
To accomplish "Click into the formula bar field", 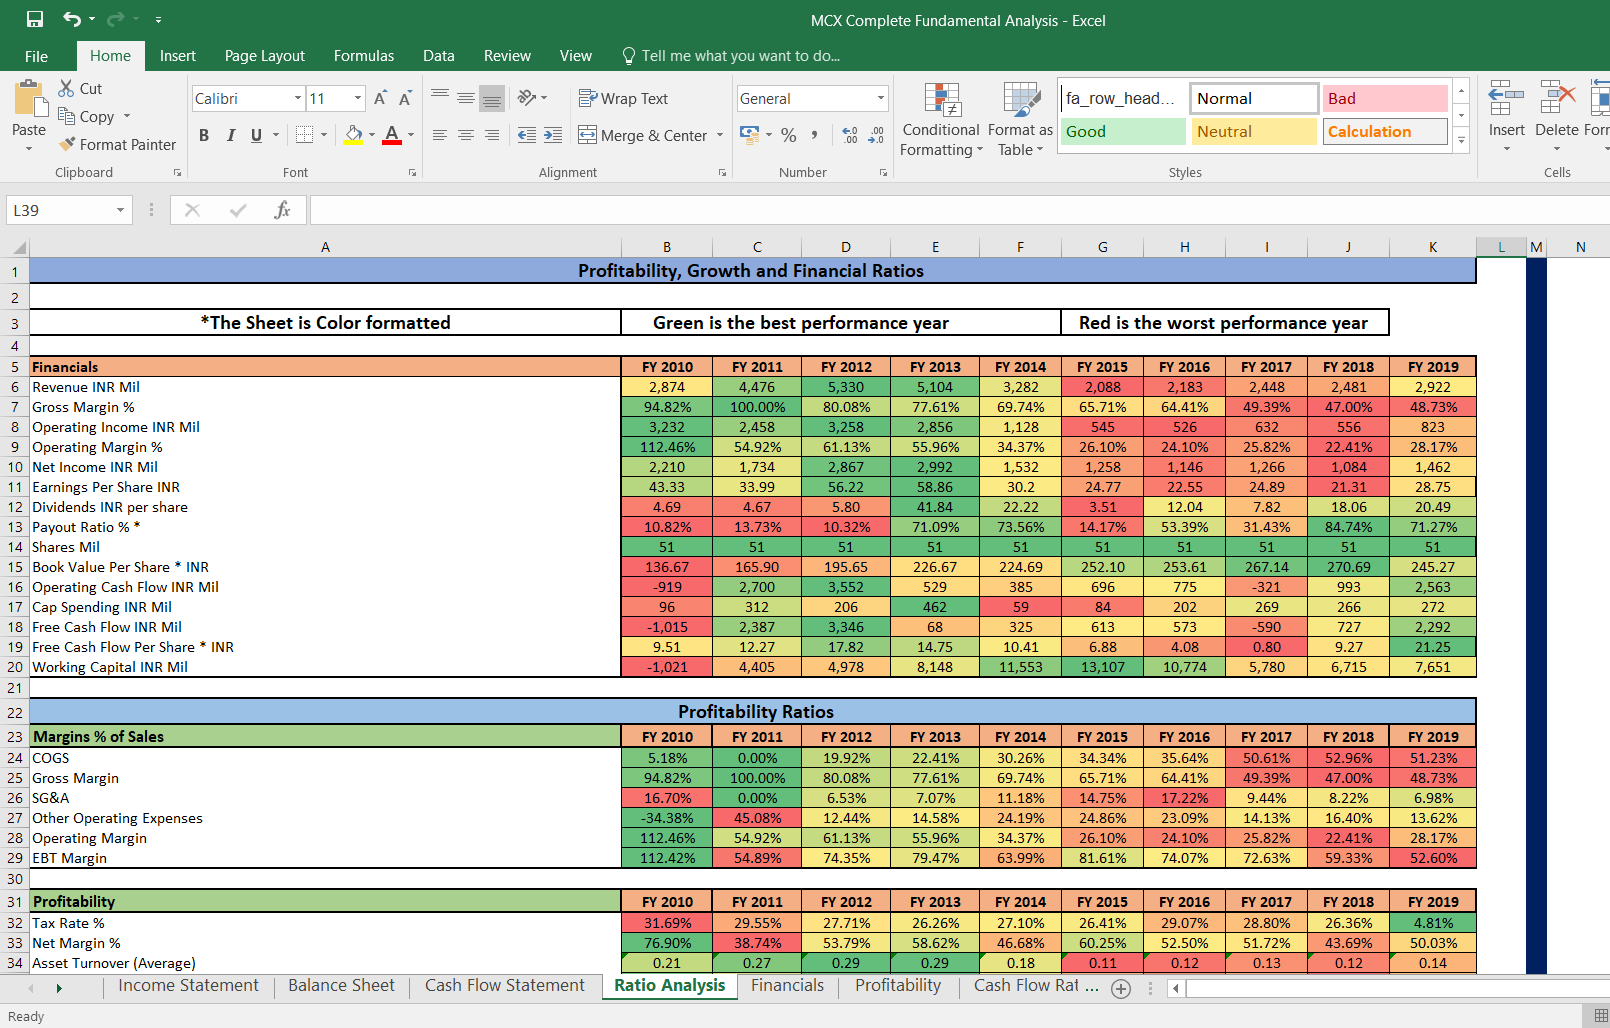I will coord(958,210).
